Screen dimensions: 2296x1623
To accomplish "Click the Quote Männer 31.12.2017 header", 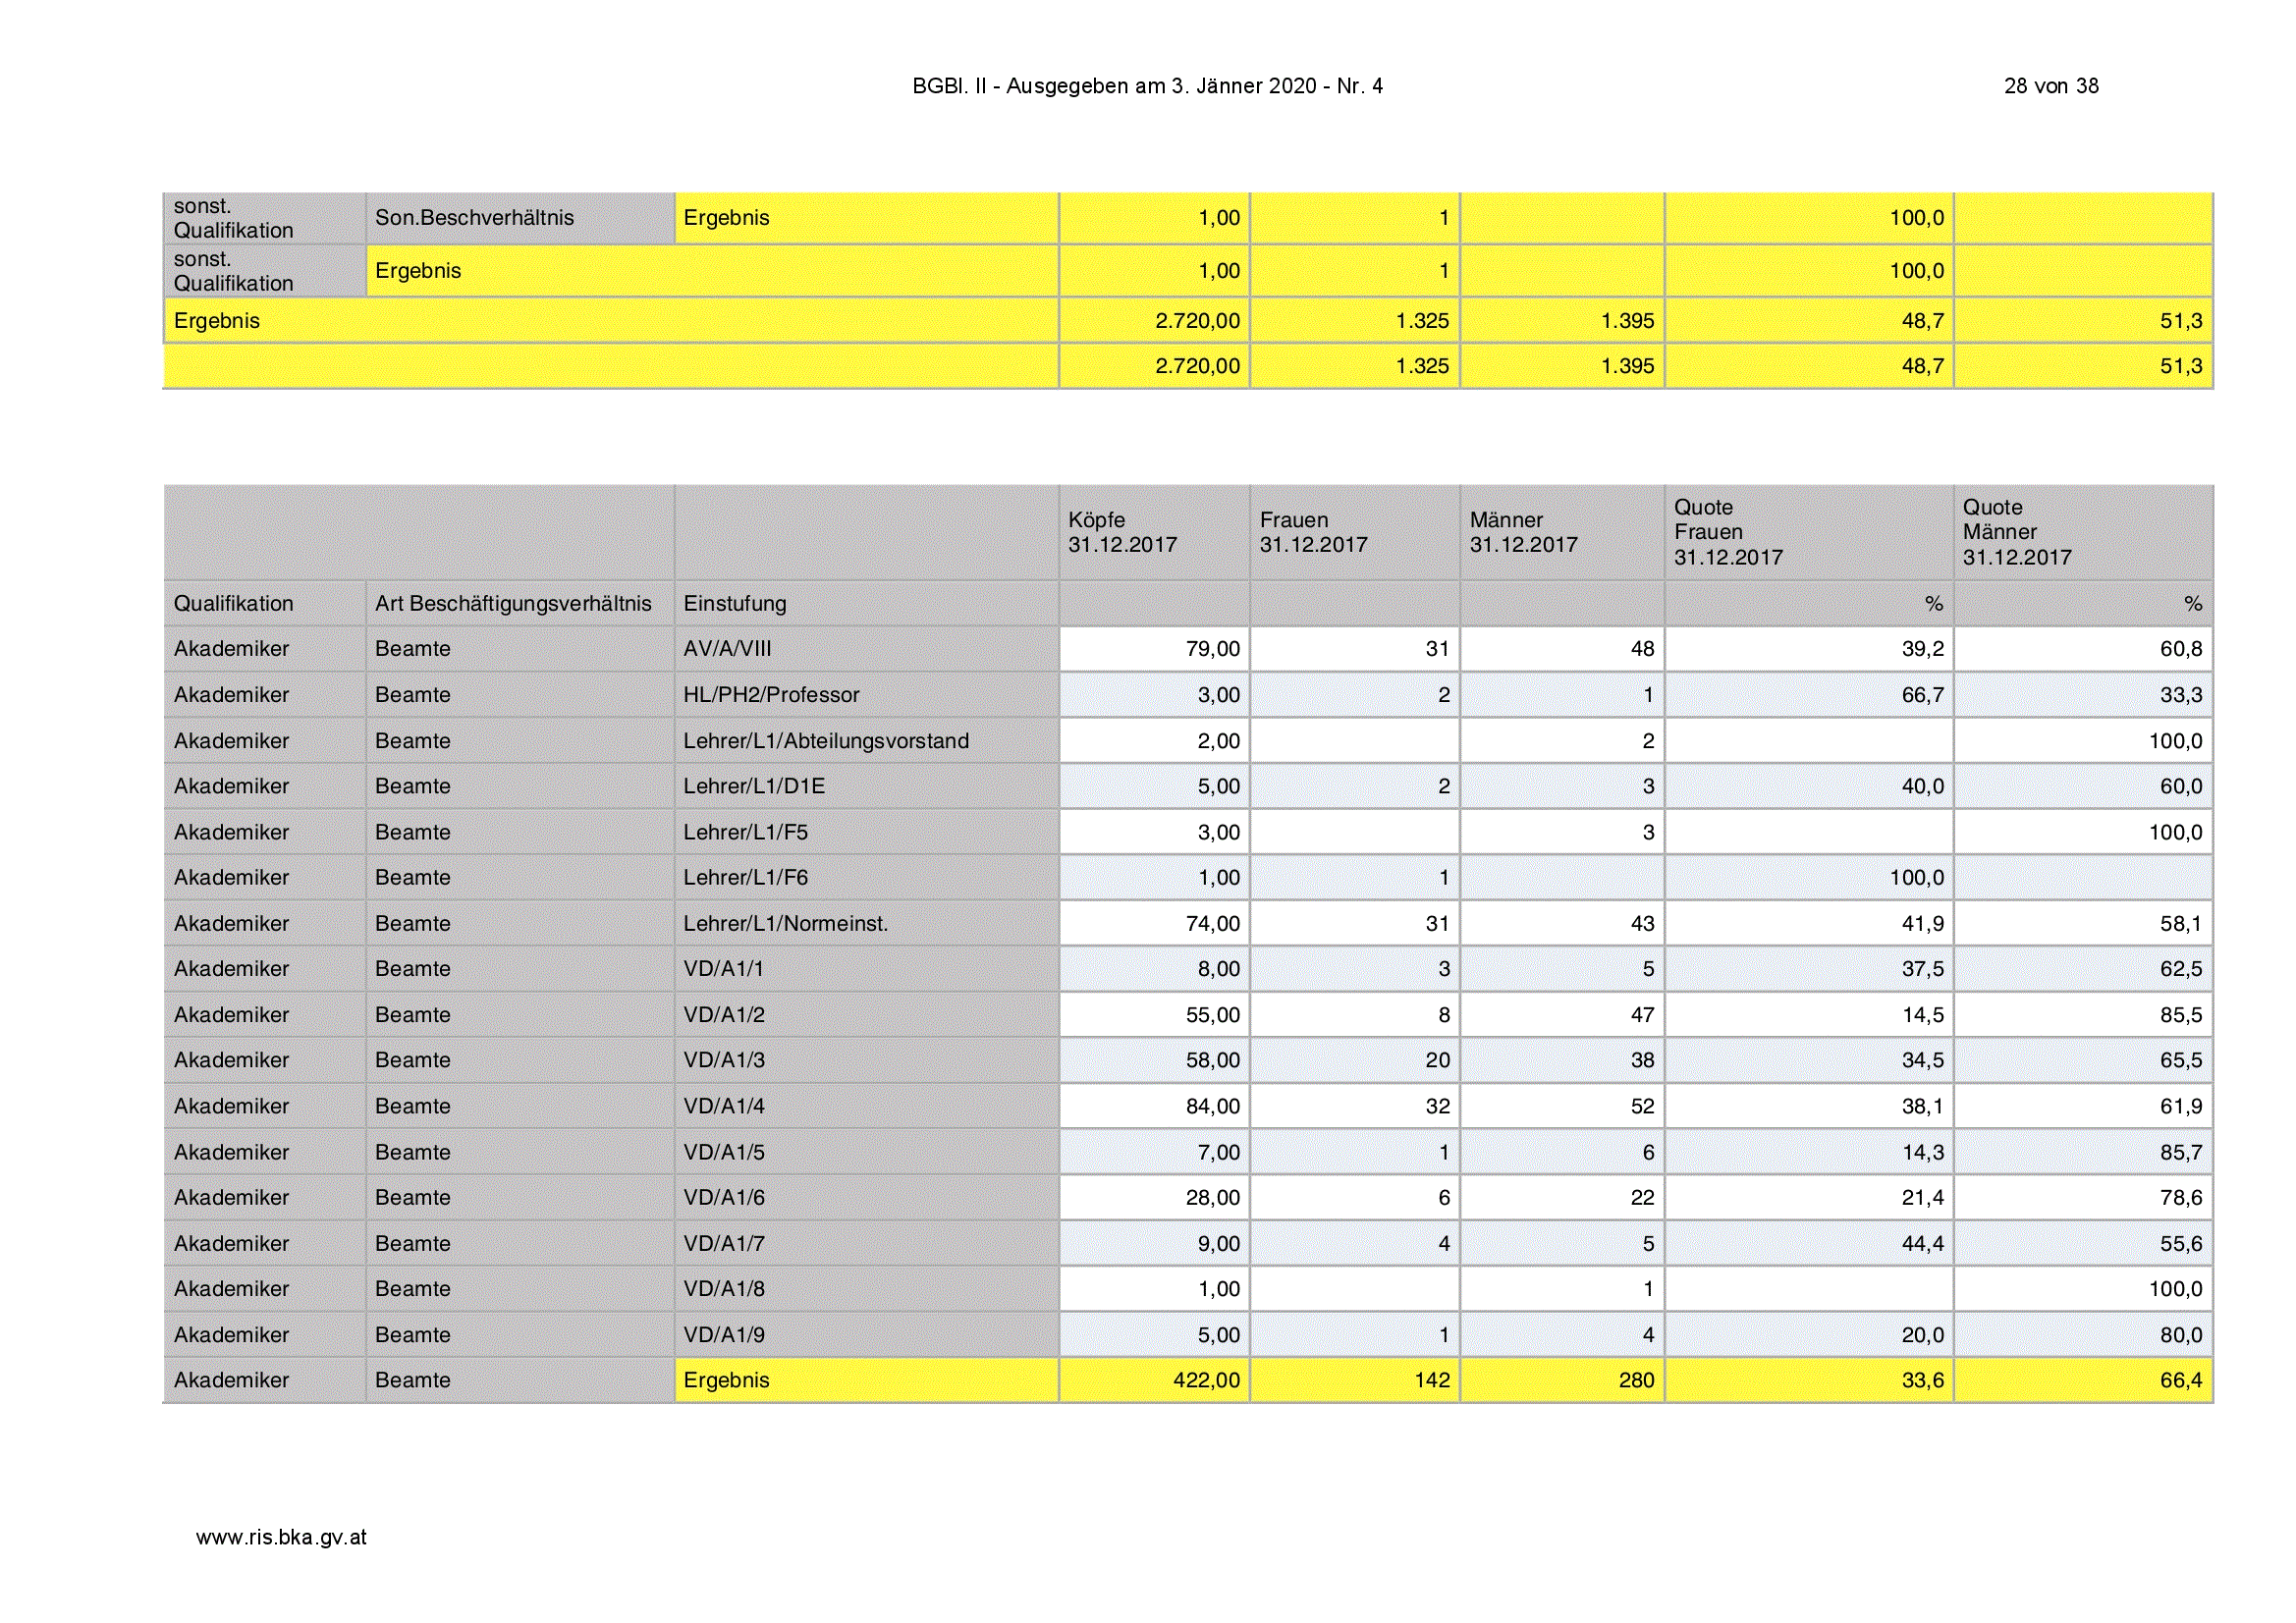I will (2083, 533).
